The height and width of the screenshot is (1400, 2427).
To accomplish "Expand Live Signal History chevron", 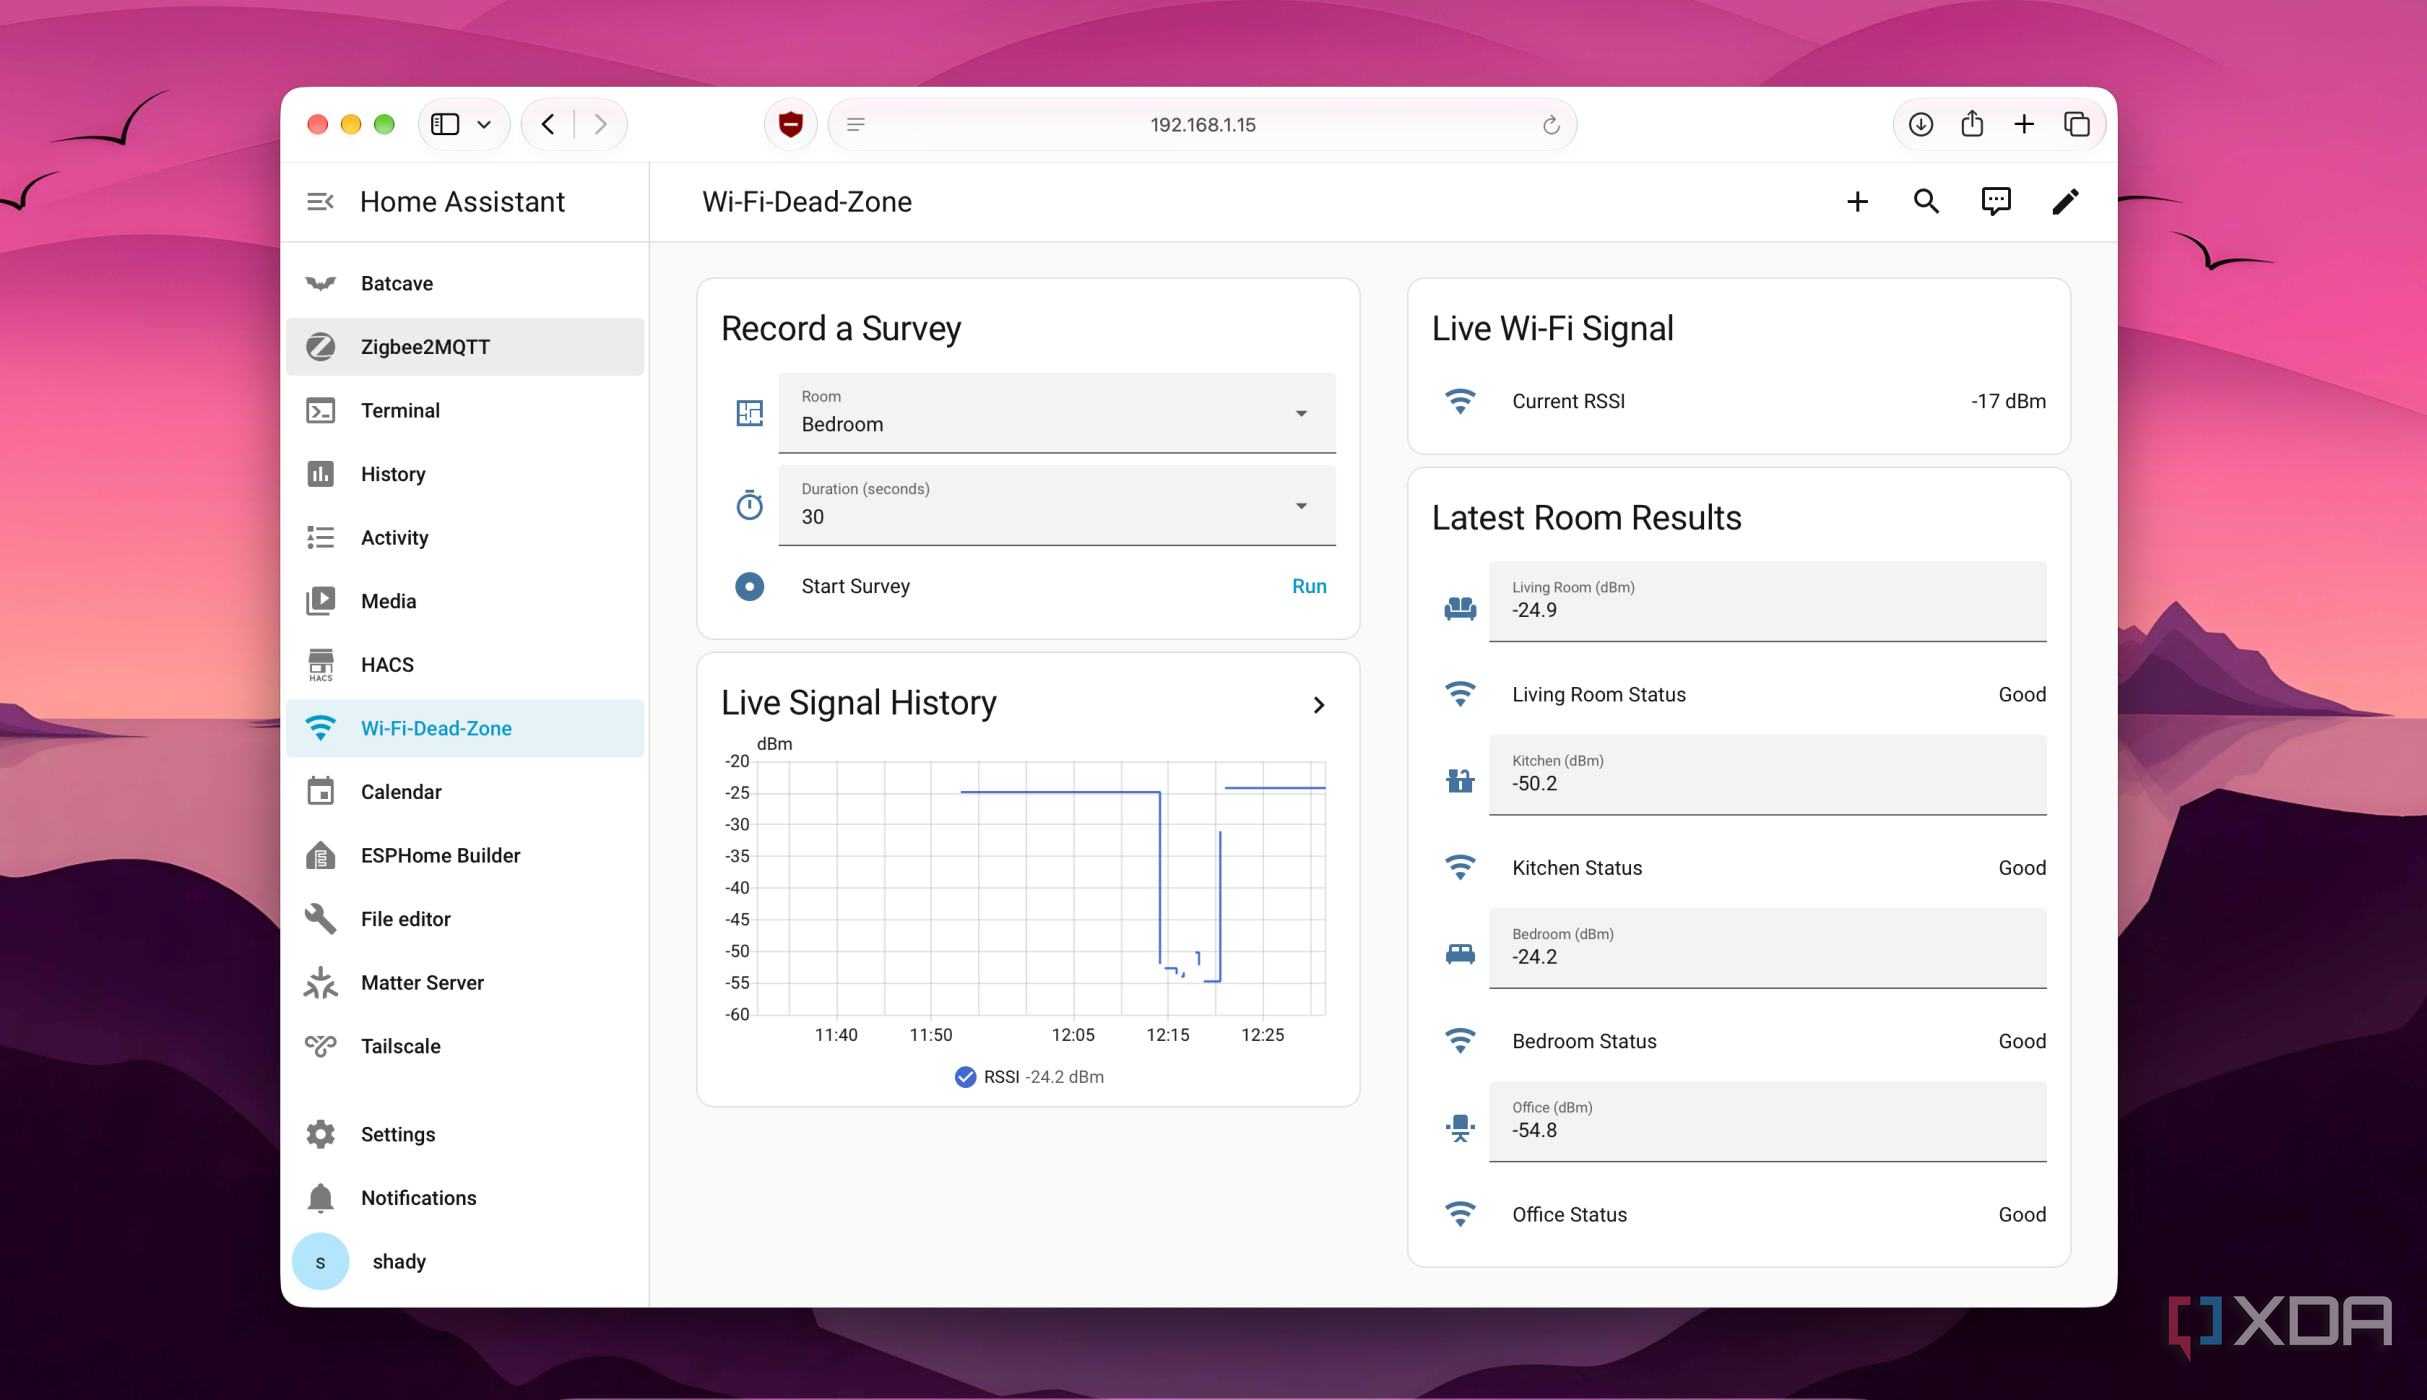I will click(1319, 705).
